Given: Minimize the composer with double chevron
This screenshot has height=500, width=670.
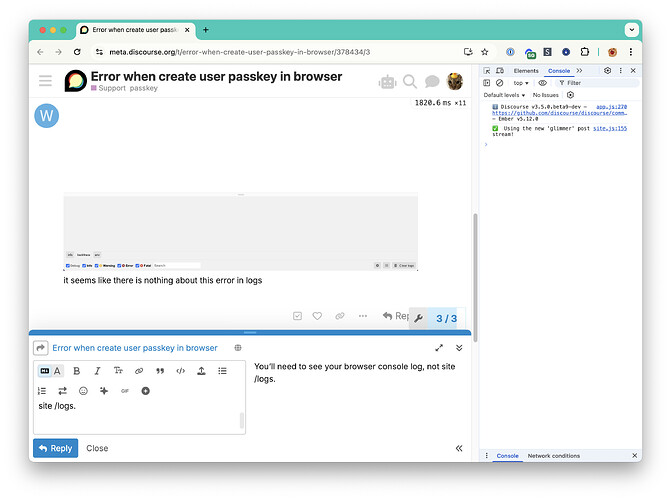Looking at the screenshot, I should coord(459,348).
